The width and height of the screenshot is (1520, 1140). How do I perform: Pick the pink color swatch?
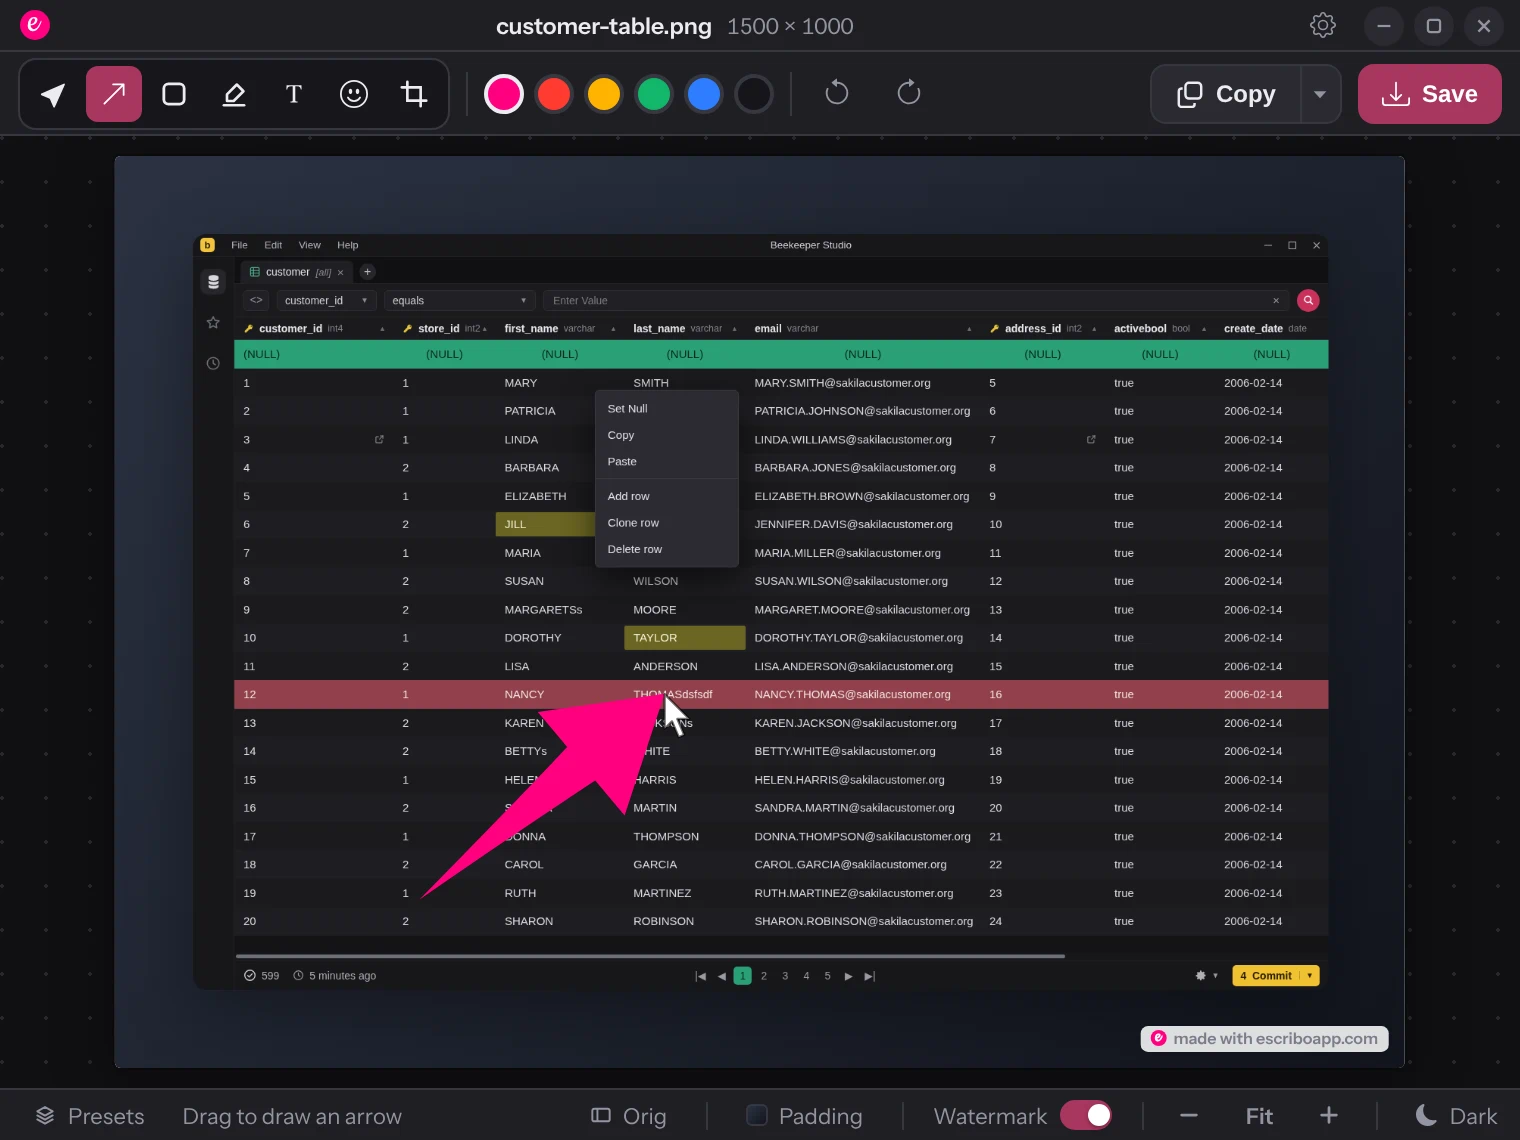504,94
